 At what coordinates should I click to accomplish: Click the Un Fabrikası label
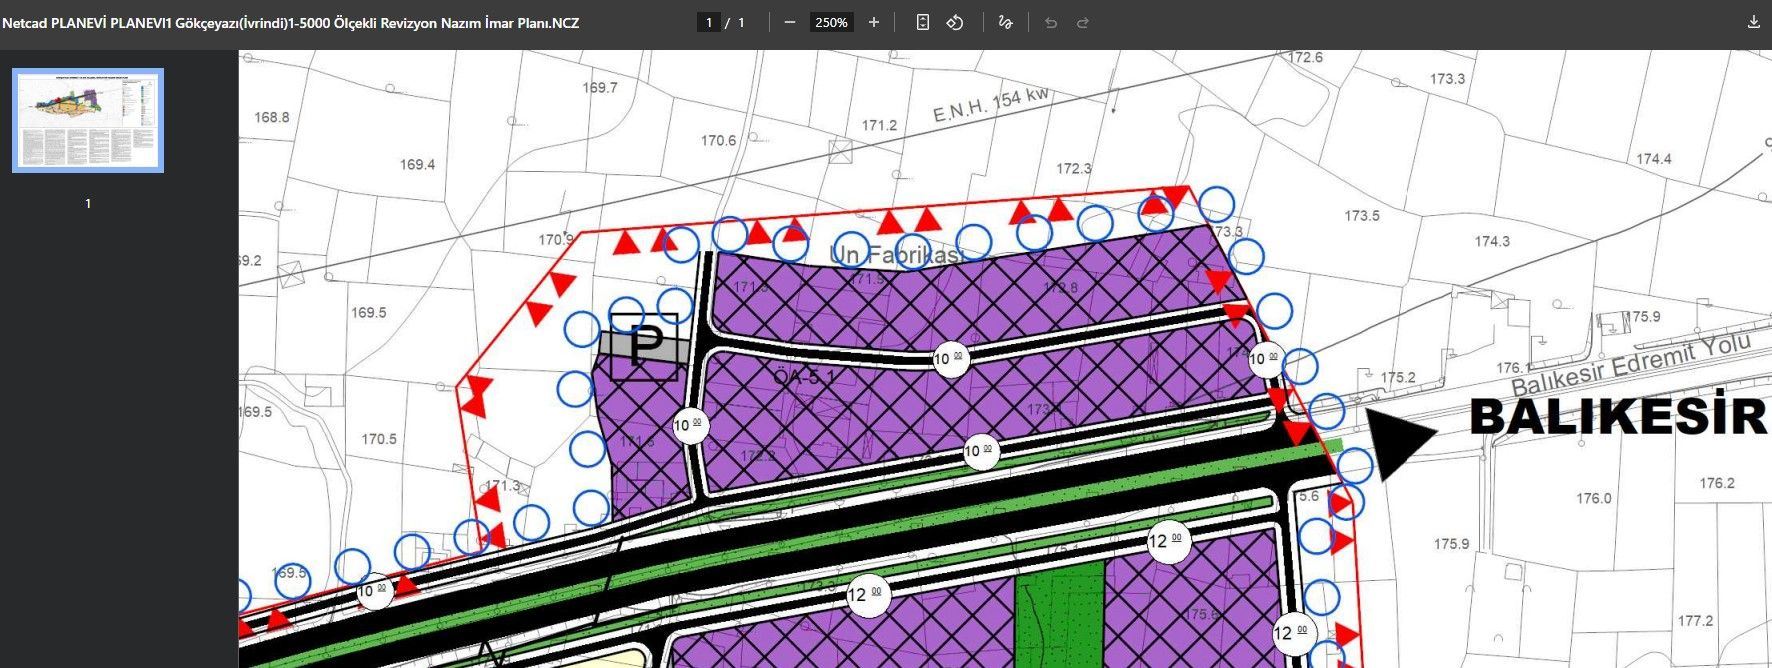[894, 255]
